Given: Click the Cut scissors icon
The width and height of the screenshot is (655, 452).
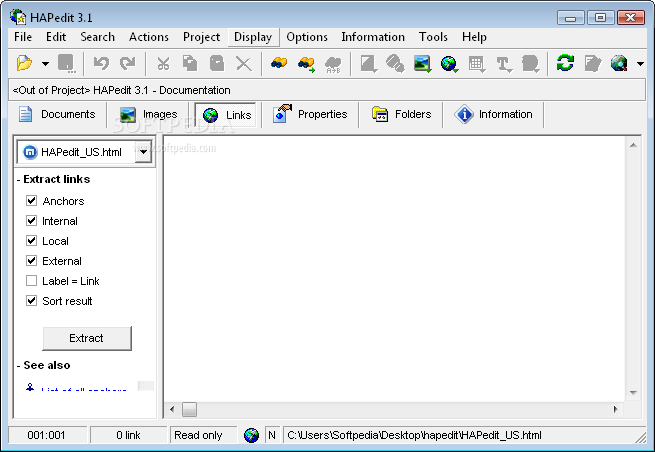Looking at the screenshot, I should coord(163,63).
